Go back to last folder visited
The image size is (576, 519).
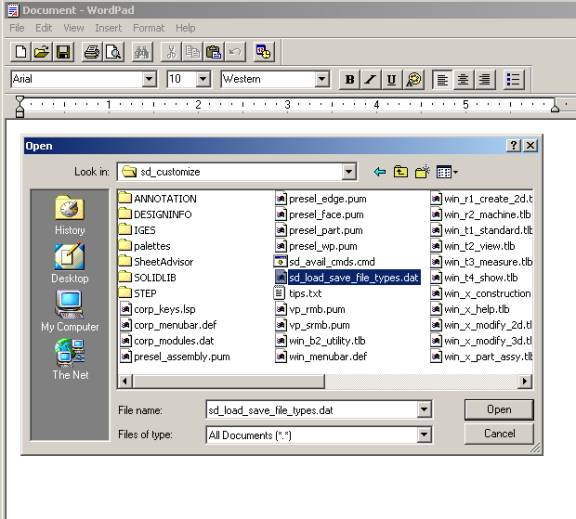coord(379,172)
